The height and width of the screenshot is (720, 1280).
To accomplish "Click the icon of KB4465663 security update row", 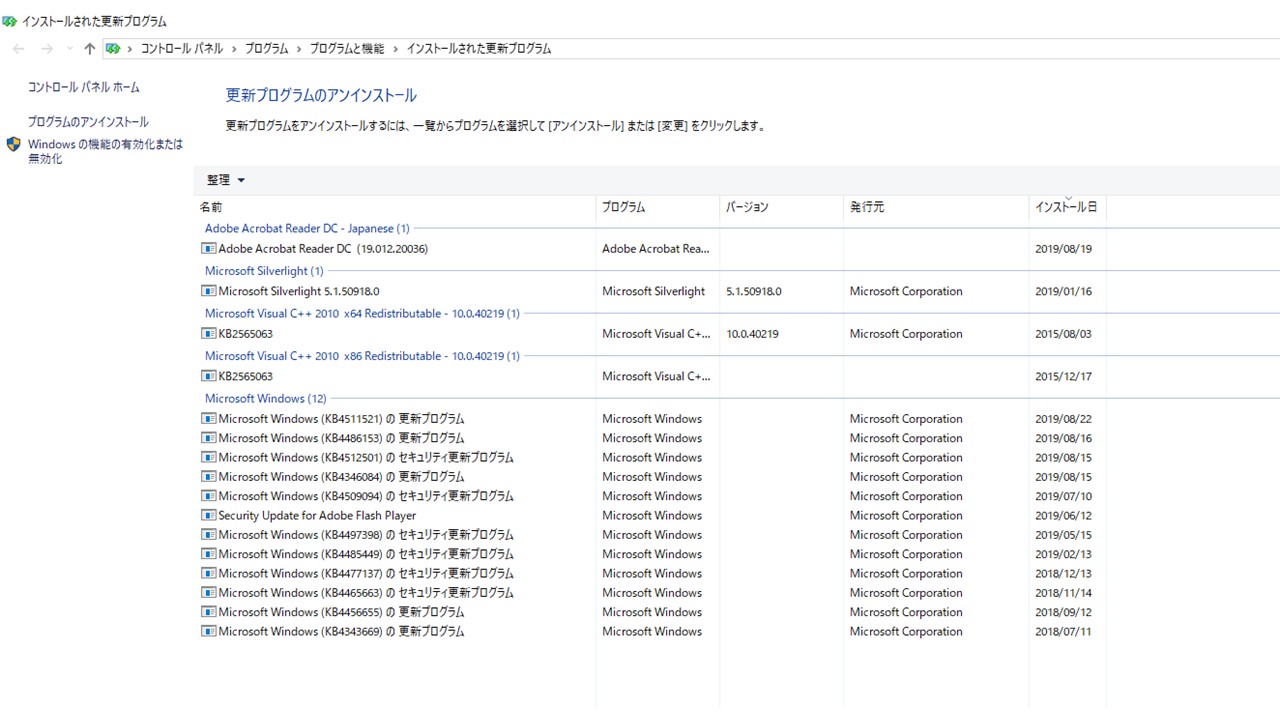I will pos(208,593).
